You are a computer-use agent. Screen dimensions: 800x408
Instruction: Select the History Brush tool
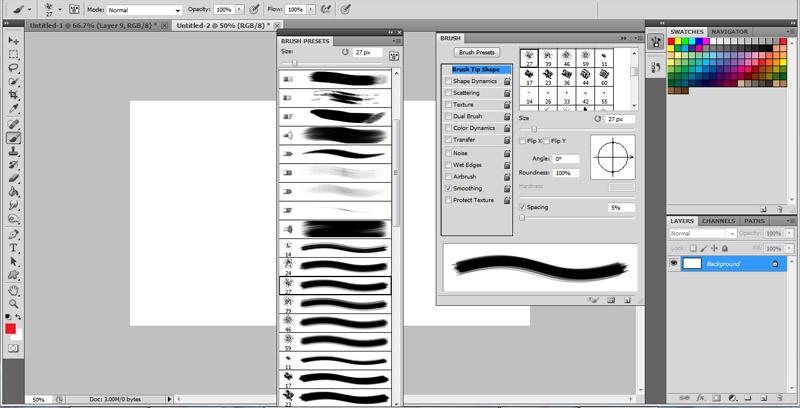[x=14, y=165]
